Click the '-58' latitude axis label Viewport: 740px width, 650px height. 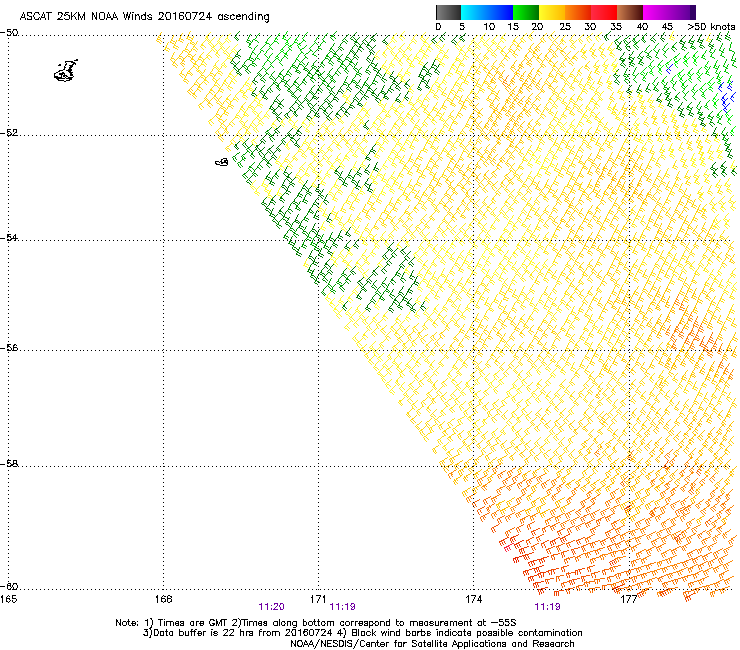click(x=9, y=464)
